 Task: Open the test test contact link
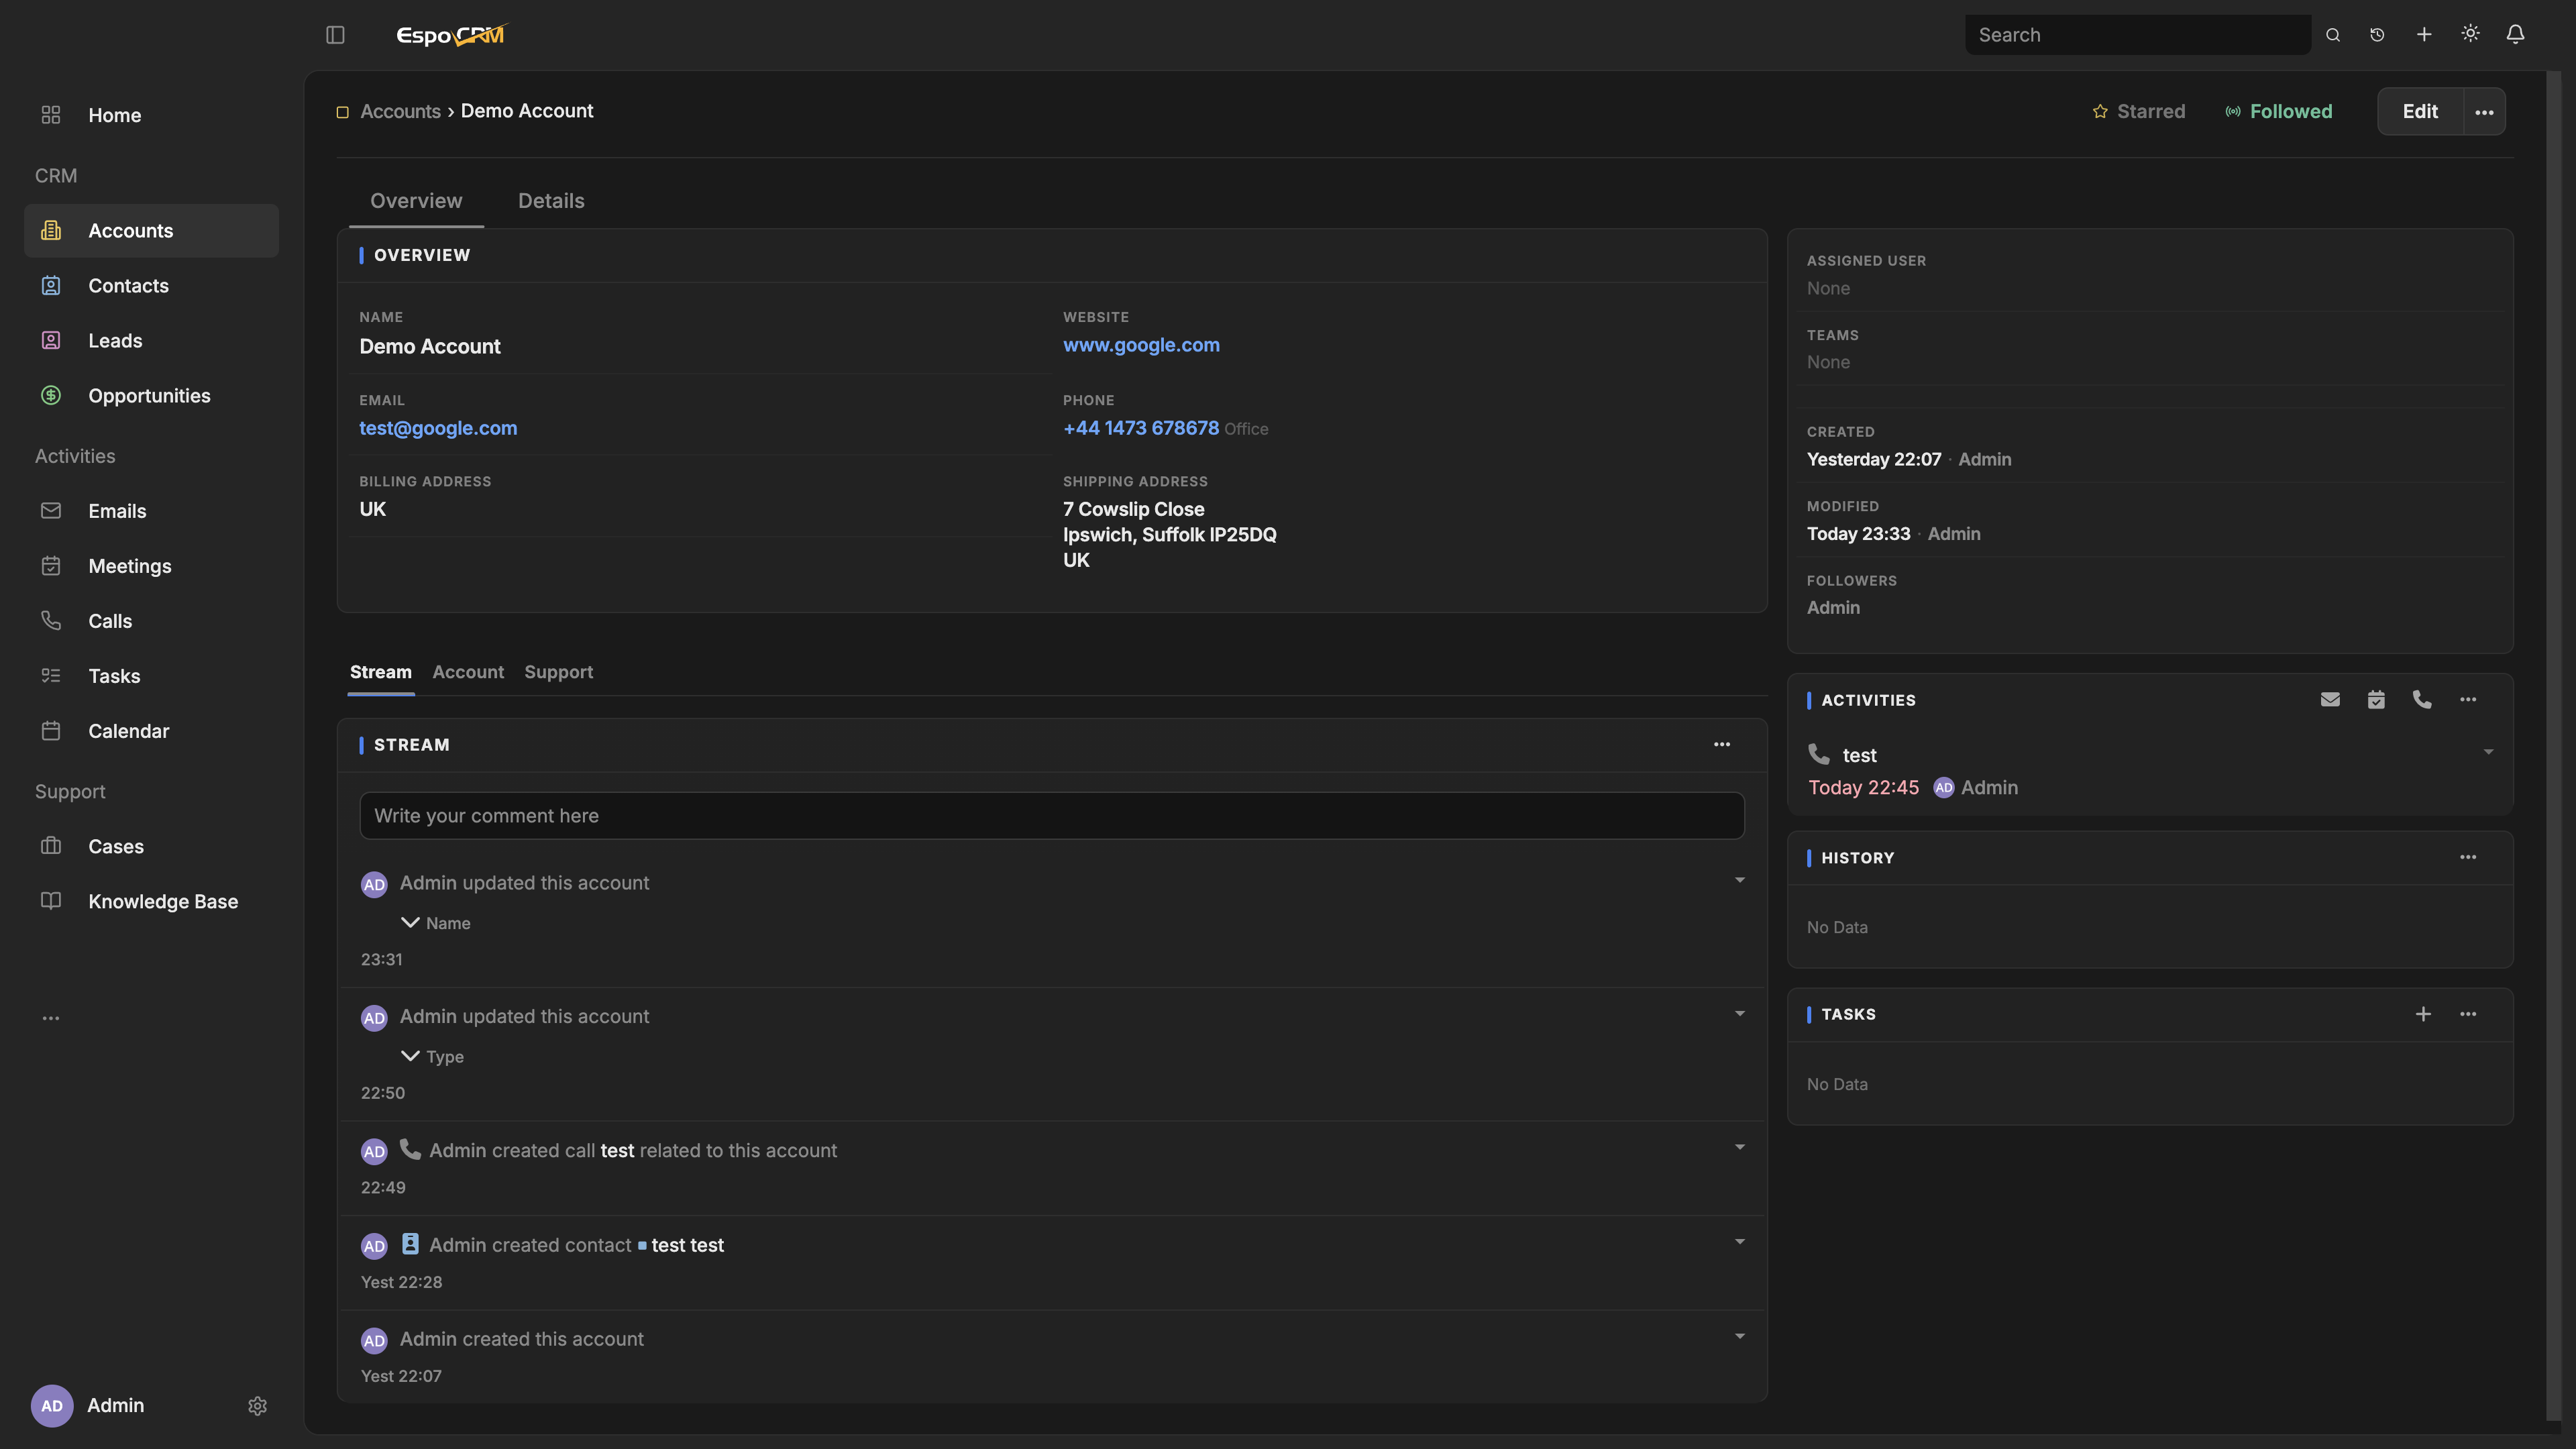click(688, 1245)
